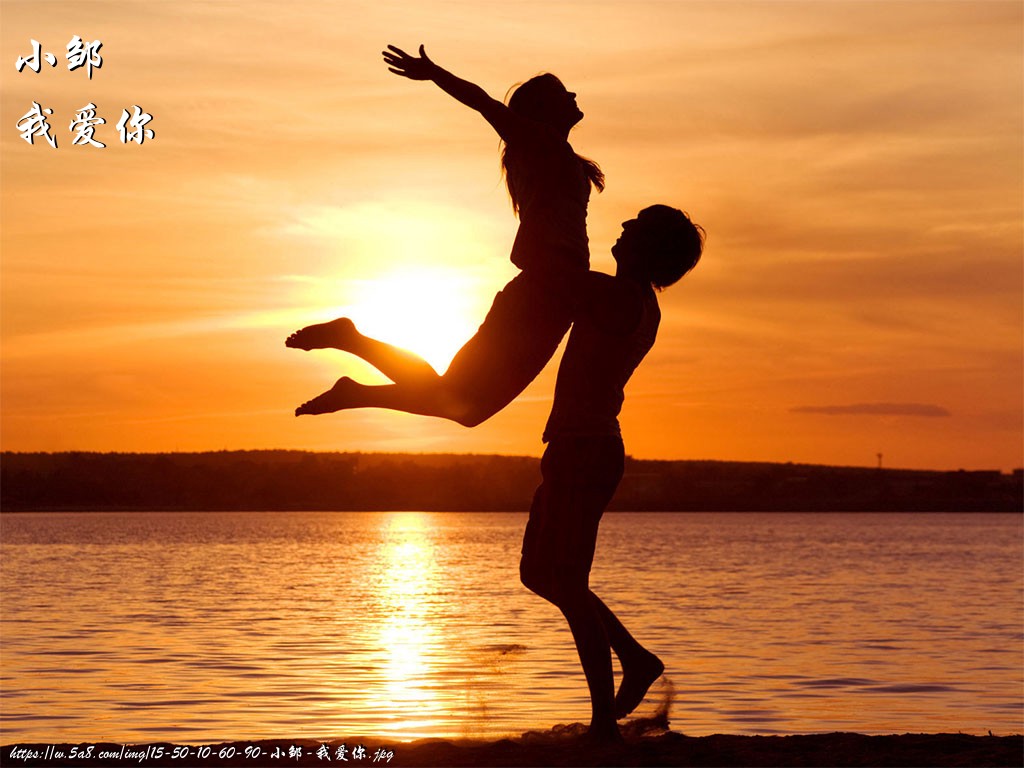
Task: Click the 小邹-我爱你.jpg filename in URL
Action: (x=332, y=753)
